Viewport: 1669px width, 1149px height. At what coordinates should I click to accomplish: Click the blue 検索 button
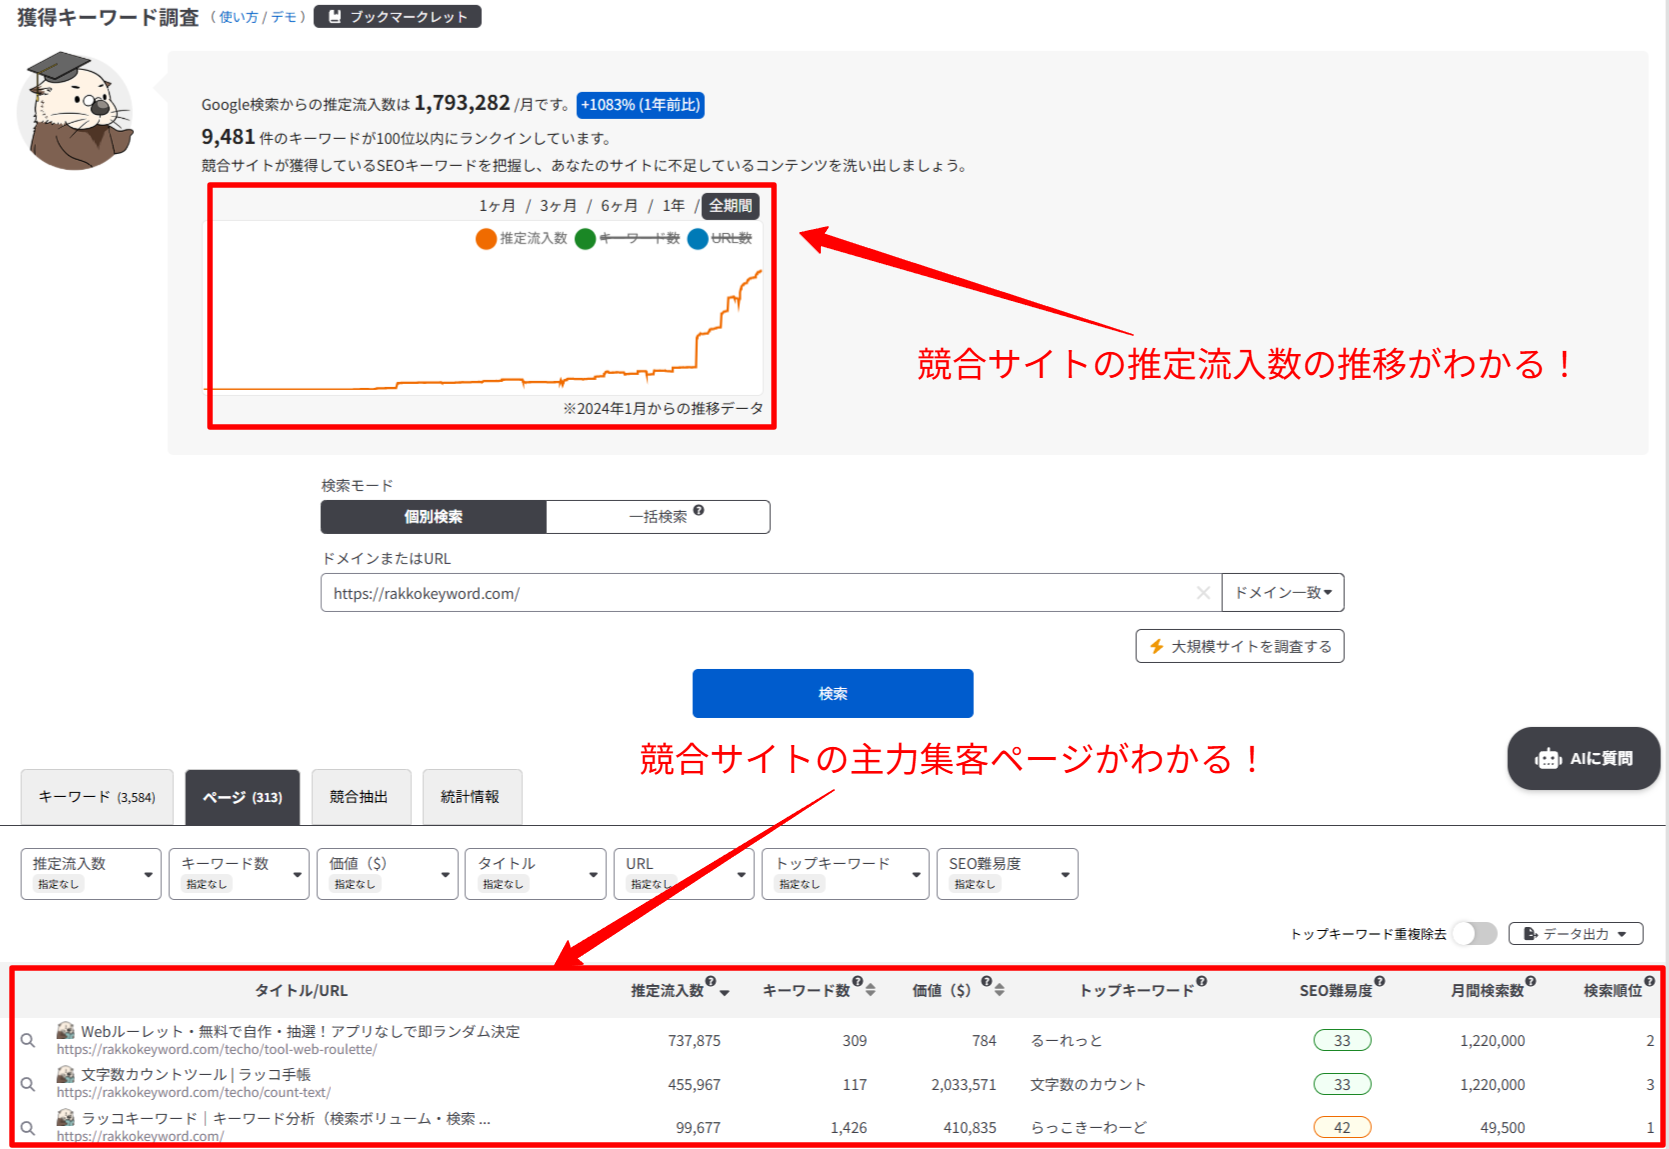[x=833, y=693]
